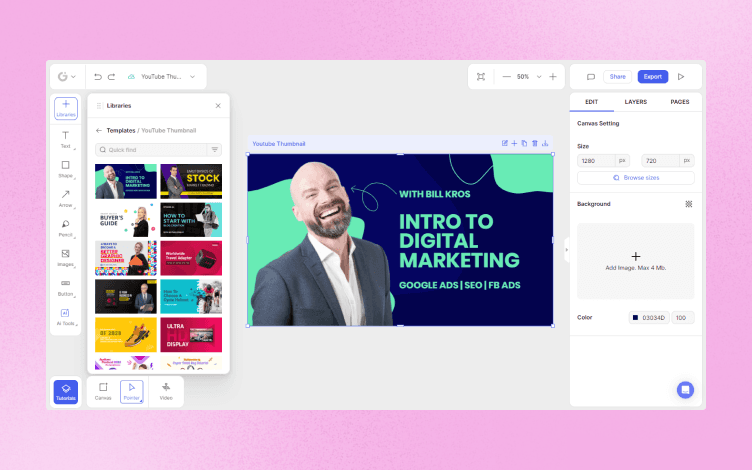This screenshot has width=752, height=470.
Task: Select the Button tool
Action: [66, 287]
